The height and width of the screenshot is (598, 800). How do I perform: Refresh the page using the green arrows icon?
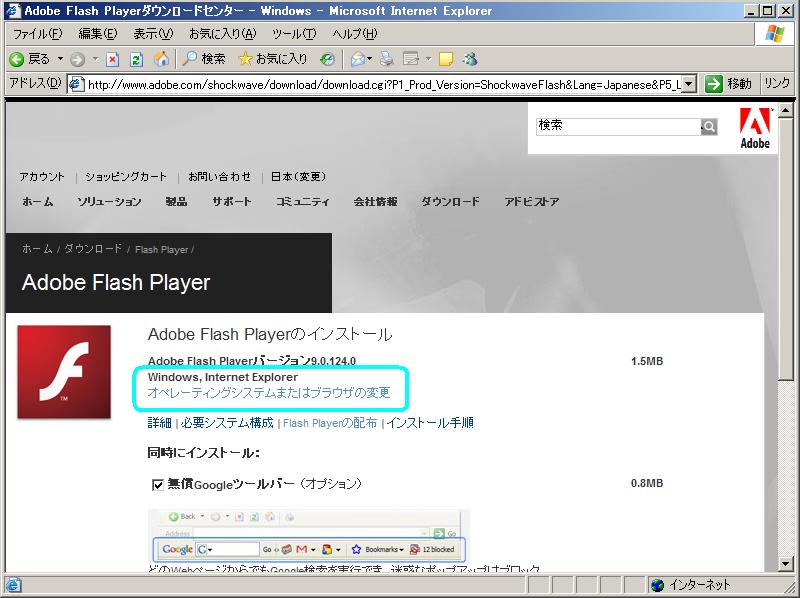136,60
